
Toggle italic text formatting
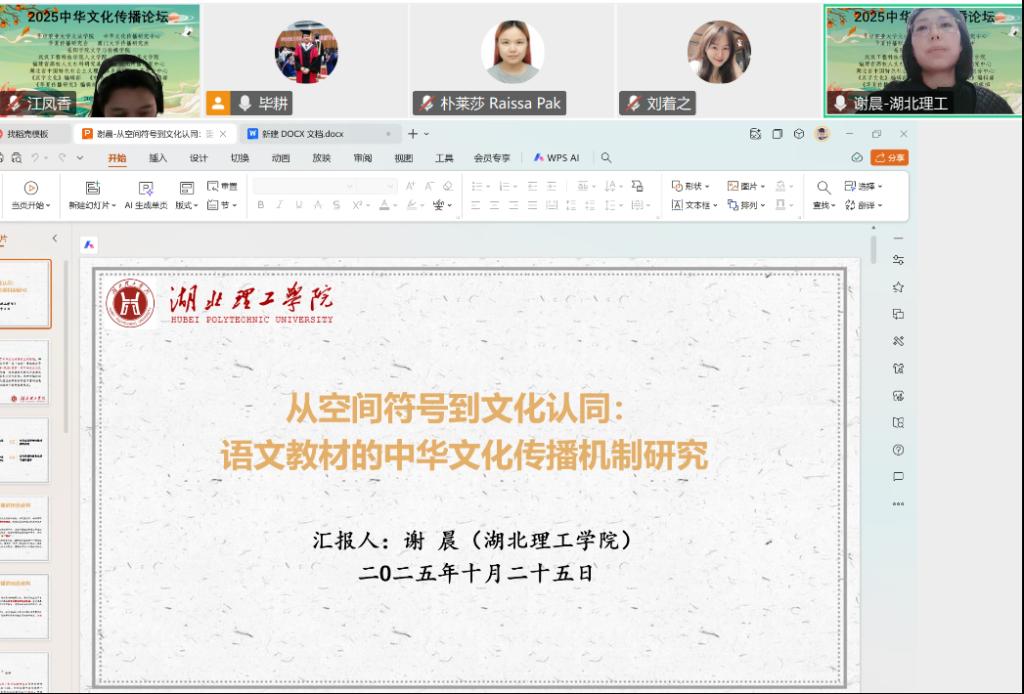tap(280, 205)
